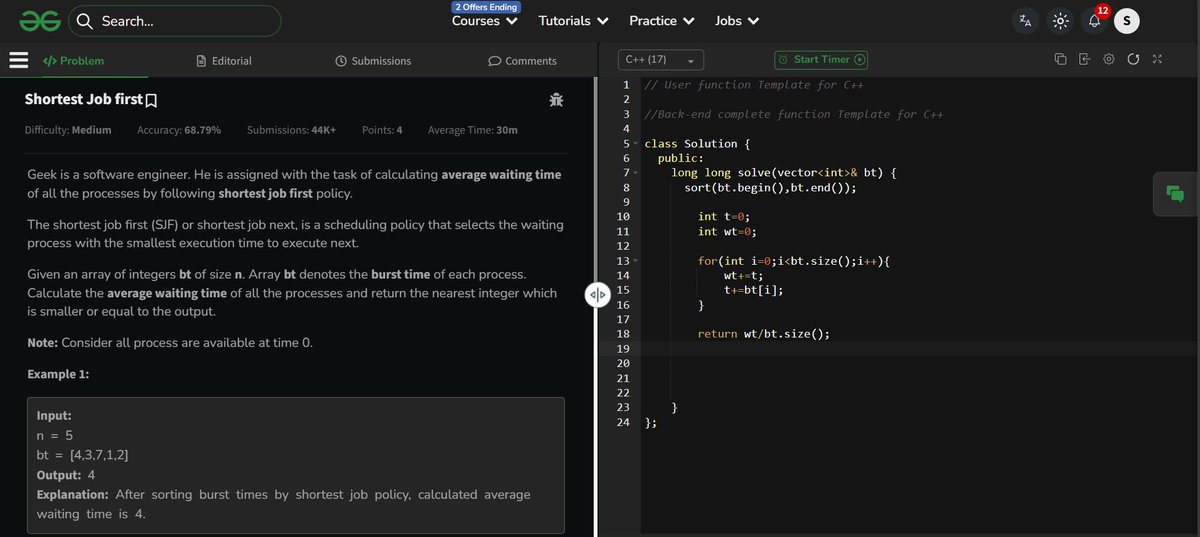Collapse the solve function fold arrow

tap(636, 174)
